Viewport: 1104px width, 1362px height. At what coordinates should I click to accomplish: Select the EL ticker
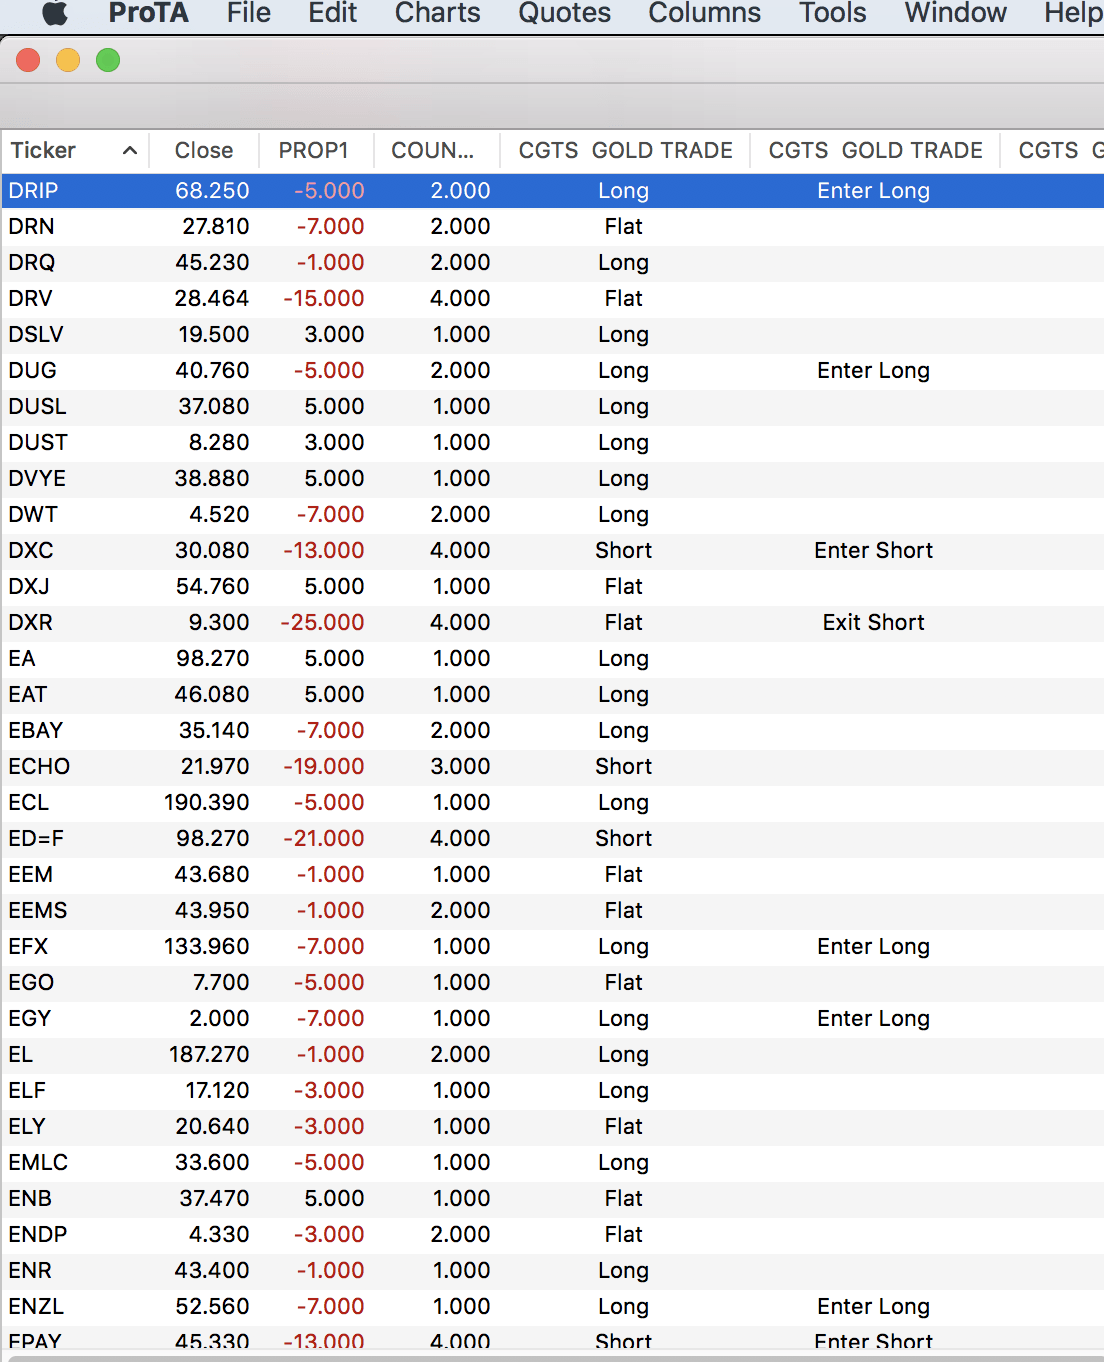21,1055
